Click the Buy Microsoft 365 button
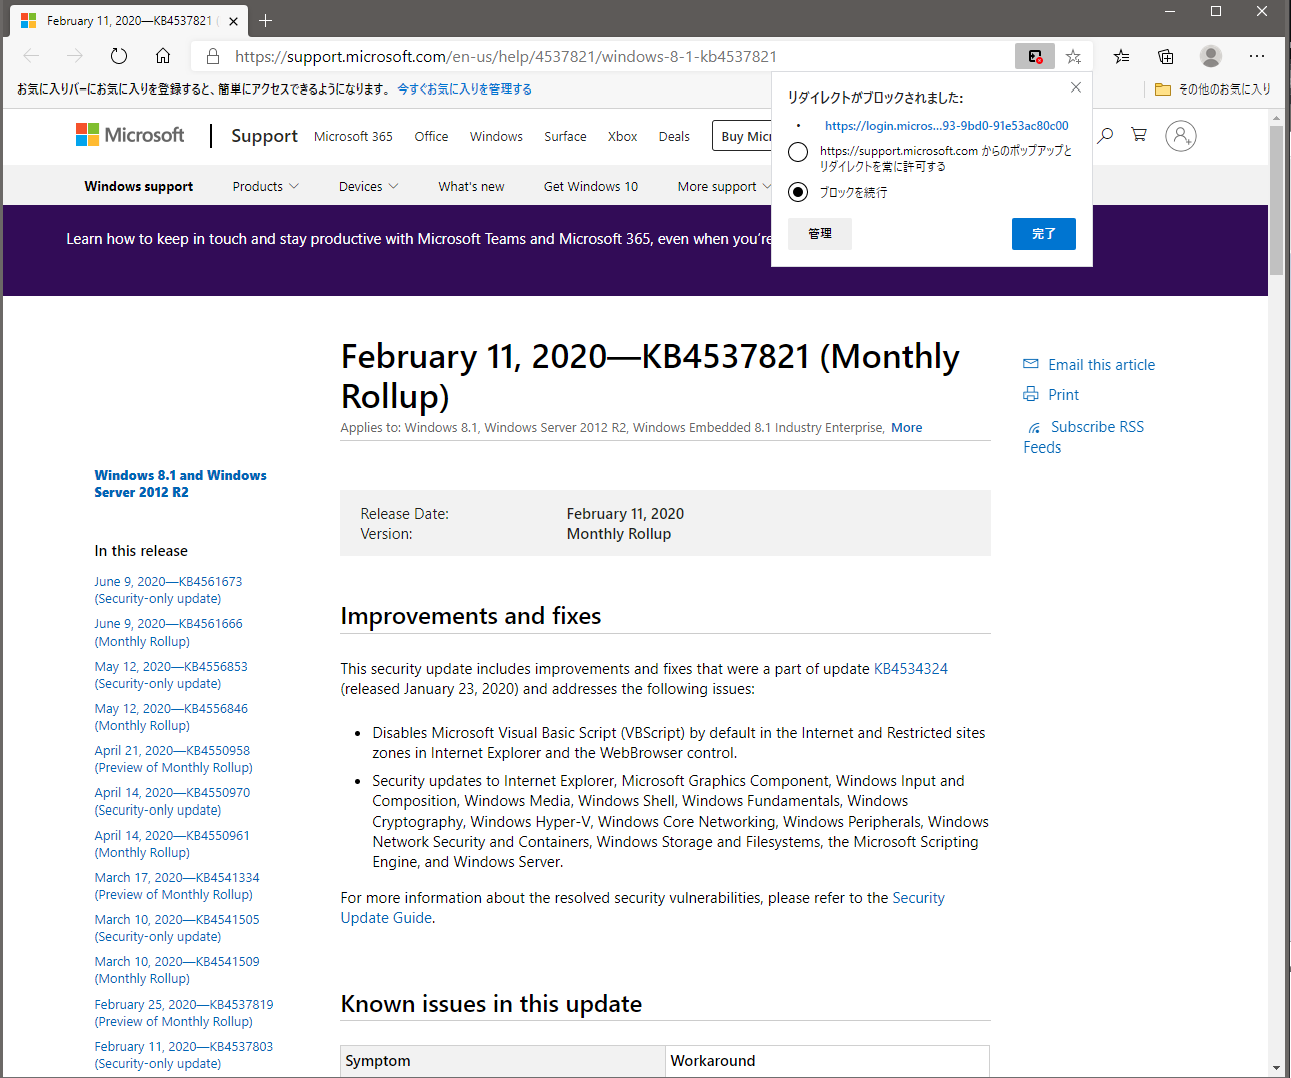This screenshot has width=1291, height=1078. 742,136
